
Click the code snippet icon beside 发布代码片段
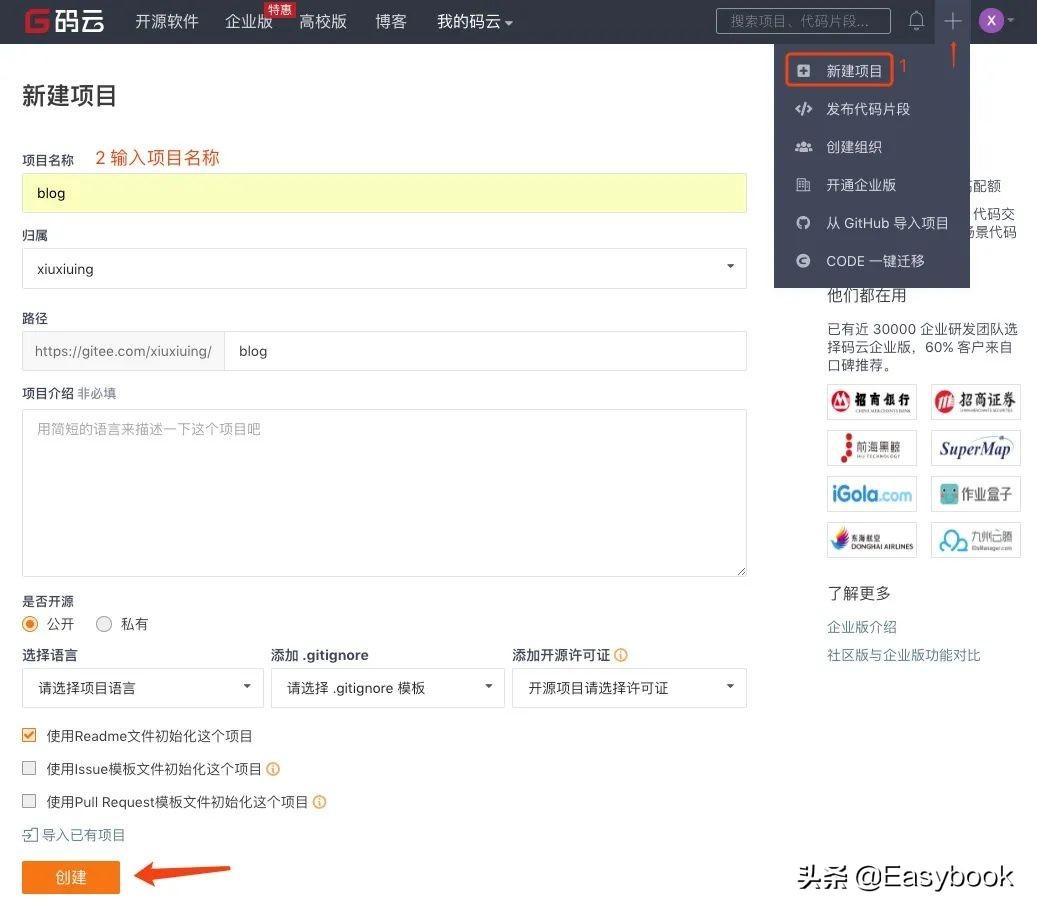click(x=803, y=109)
